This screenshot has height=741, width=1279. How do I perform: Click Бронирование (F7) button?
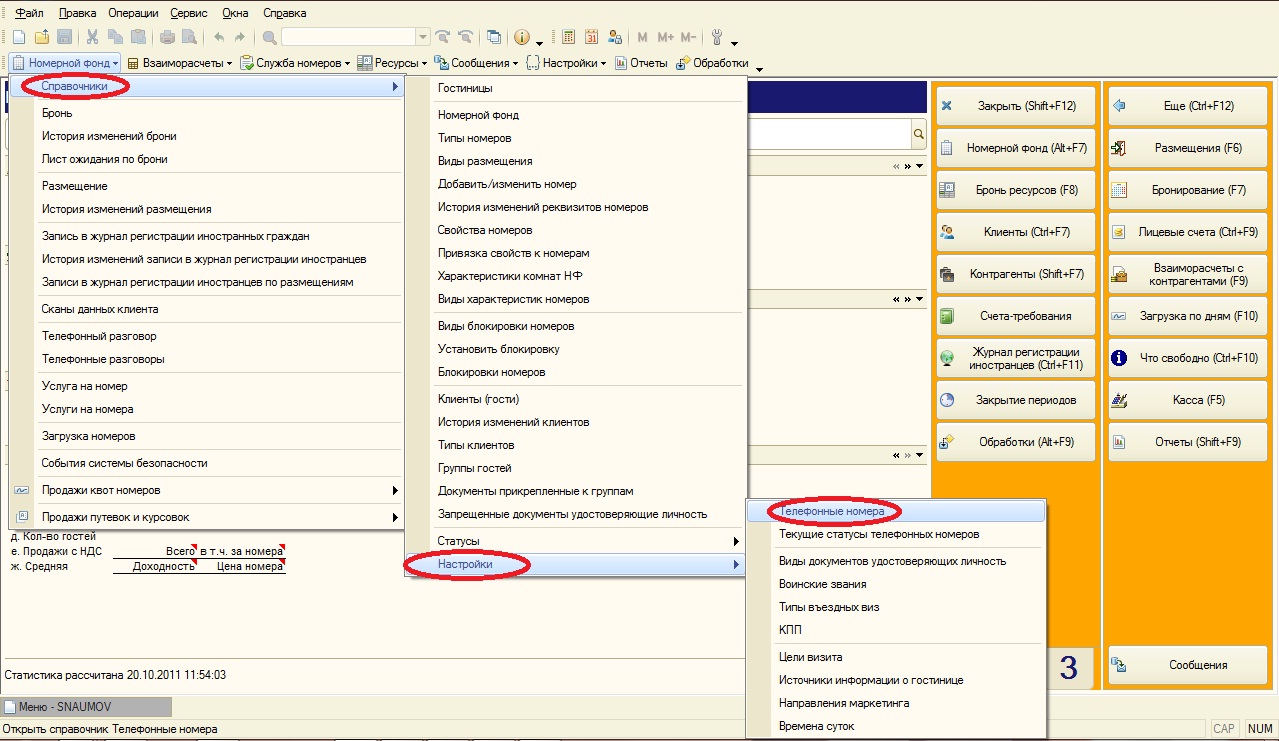[1188, 190]
